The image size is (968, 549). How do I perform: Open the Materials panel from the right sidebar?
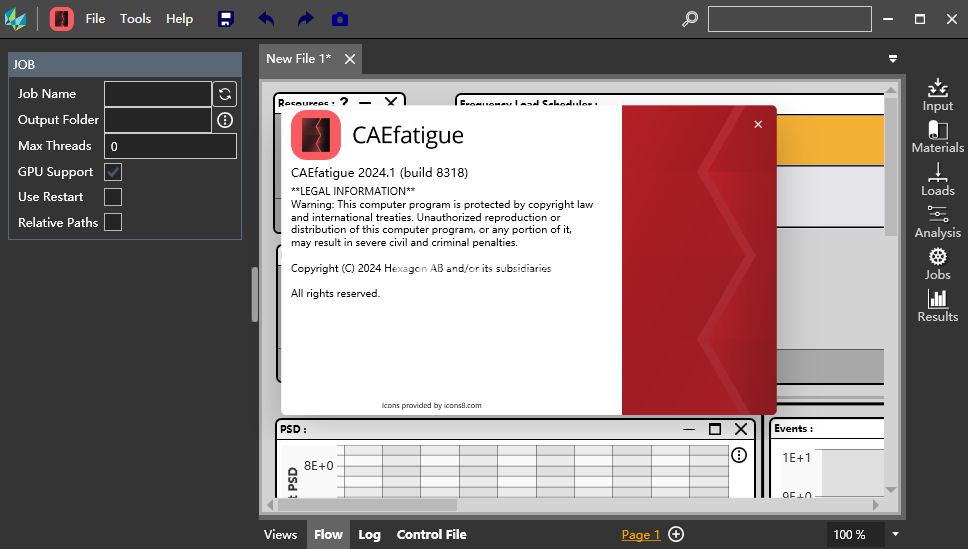tap(938, 137)
